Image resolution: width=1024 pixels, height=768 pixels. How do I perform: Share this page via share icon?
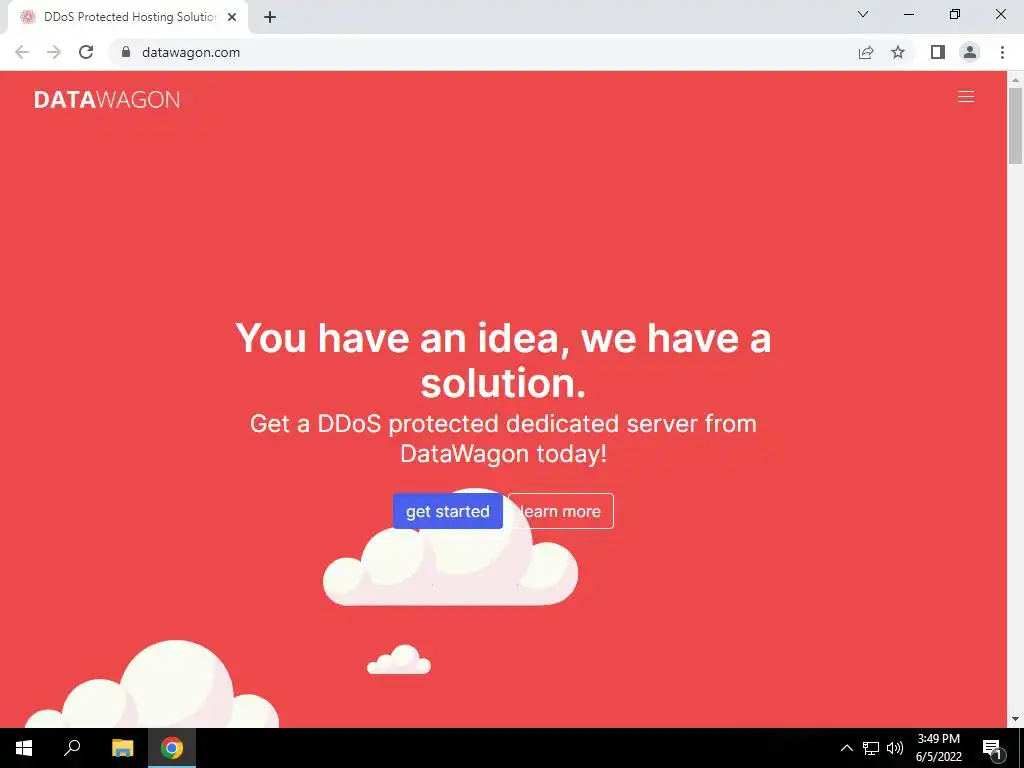866,52
